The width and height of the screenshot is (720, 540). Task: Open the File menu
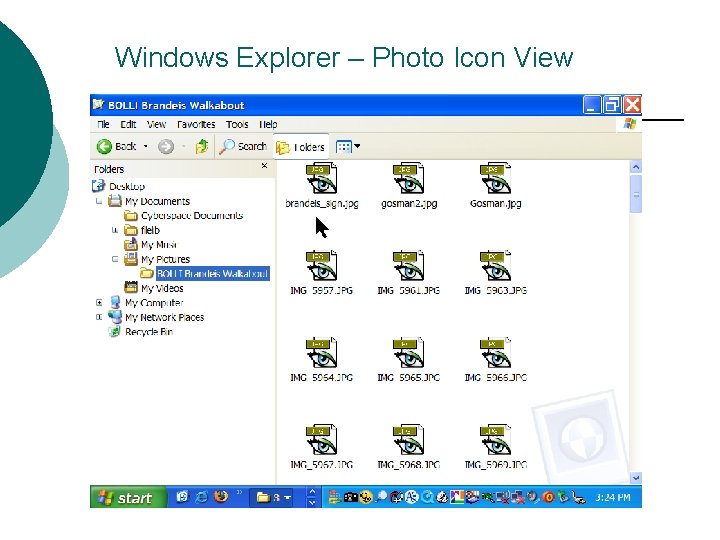(x=103, y=124)
